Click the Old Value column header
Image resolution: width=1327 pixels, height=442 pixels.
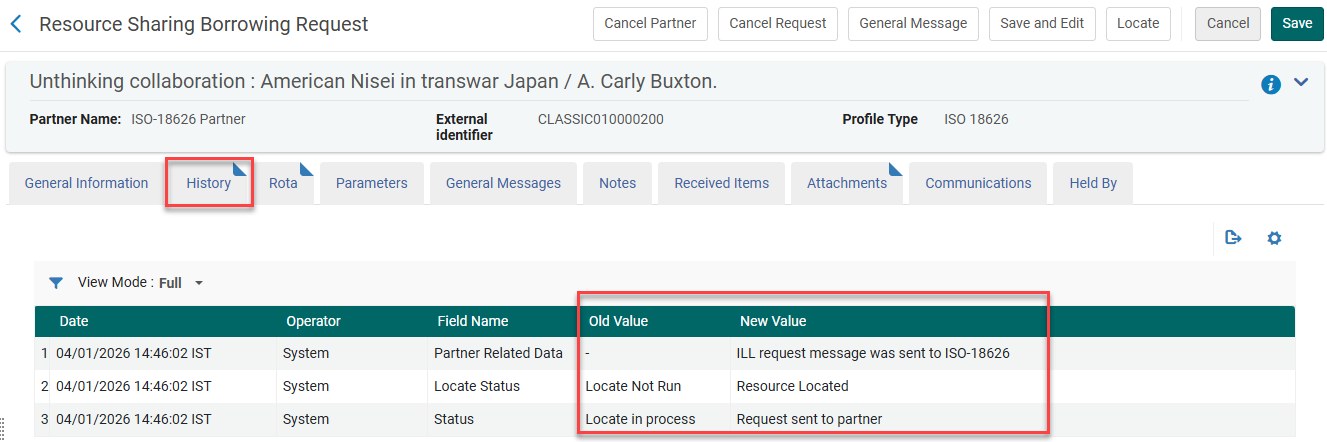619,321
